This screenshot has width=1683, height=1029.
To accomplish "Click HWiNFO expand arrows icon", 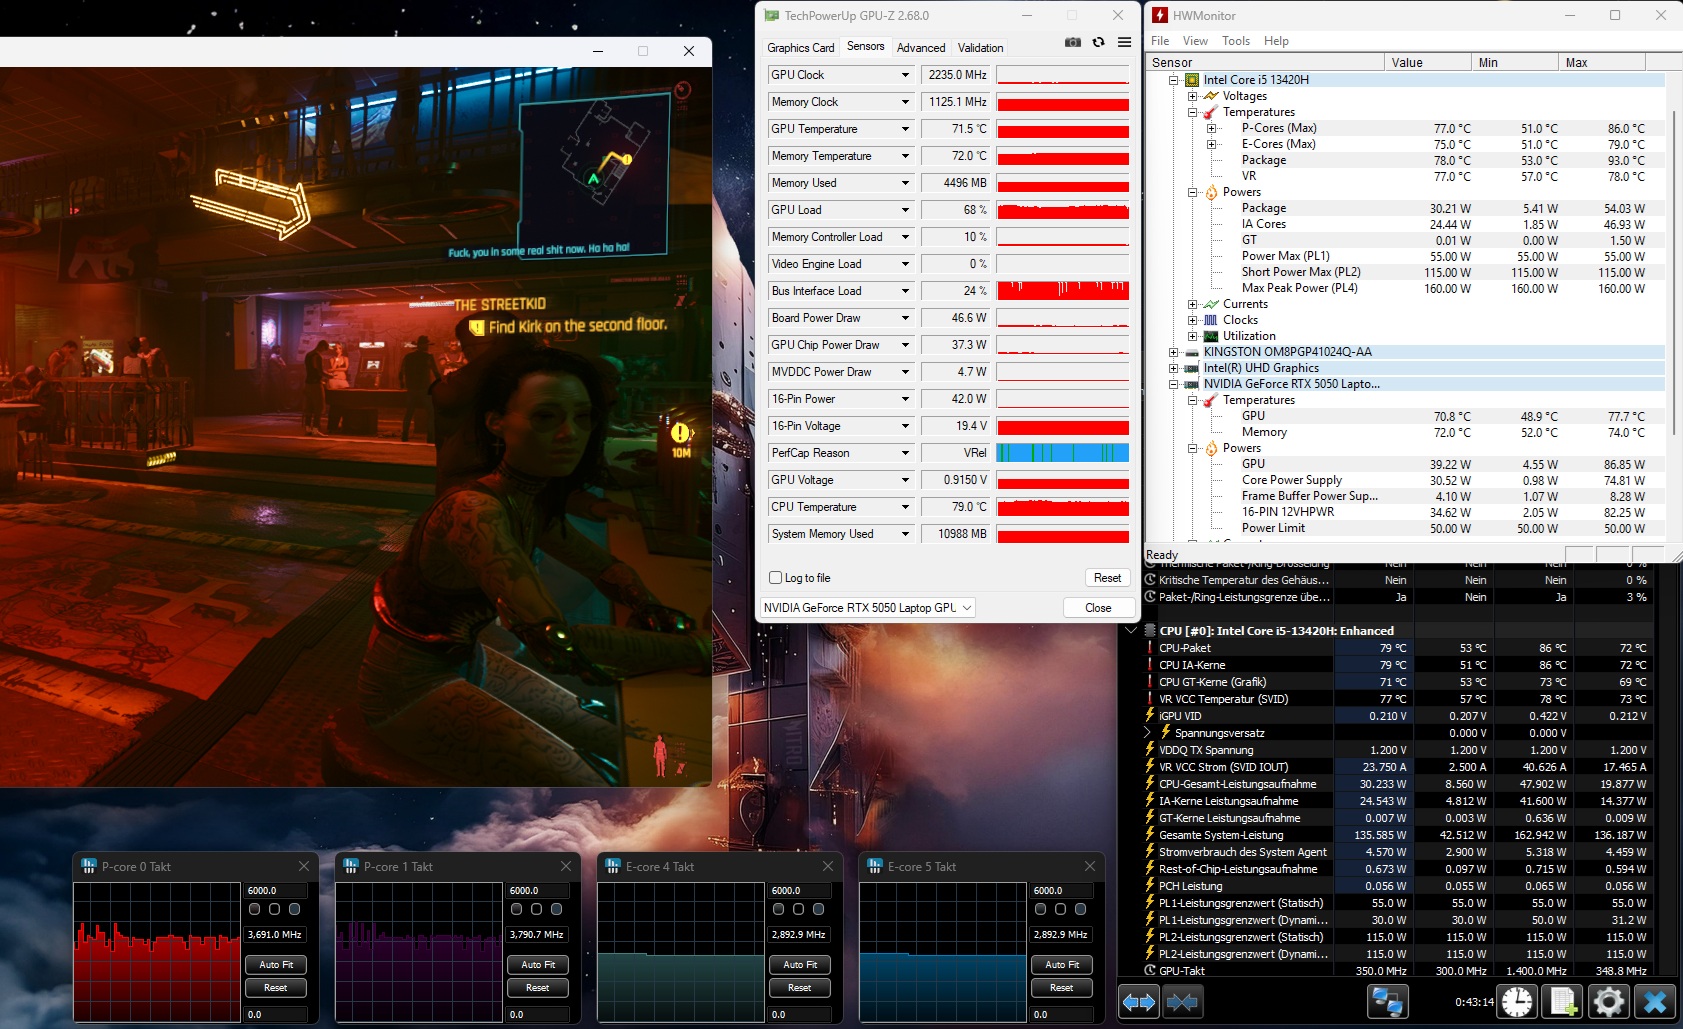I will 1139,1001.
